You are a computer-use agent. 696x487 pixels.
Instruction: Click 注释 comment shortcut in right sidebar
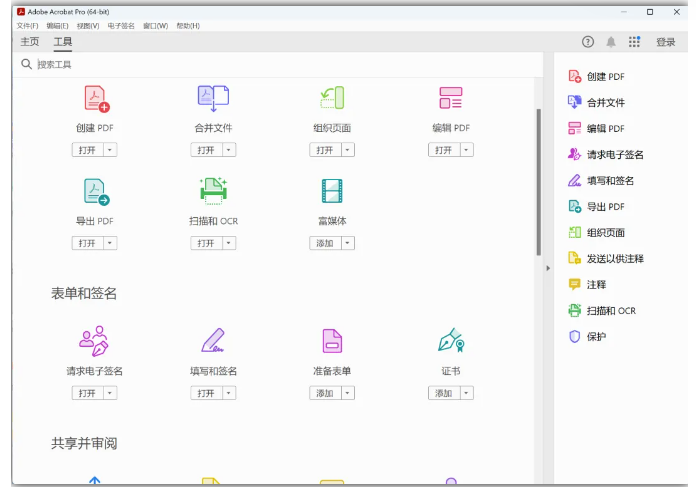(587, 285)
